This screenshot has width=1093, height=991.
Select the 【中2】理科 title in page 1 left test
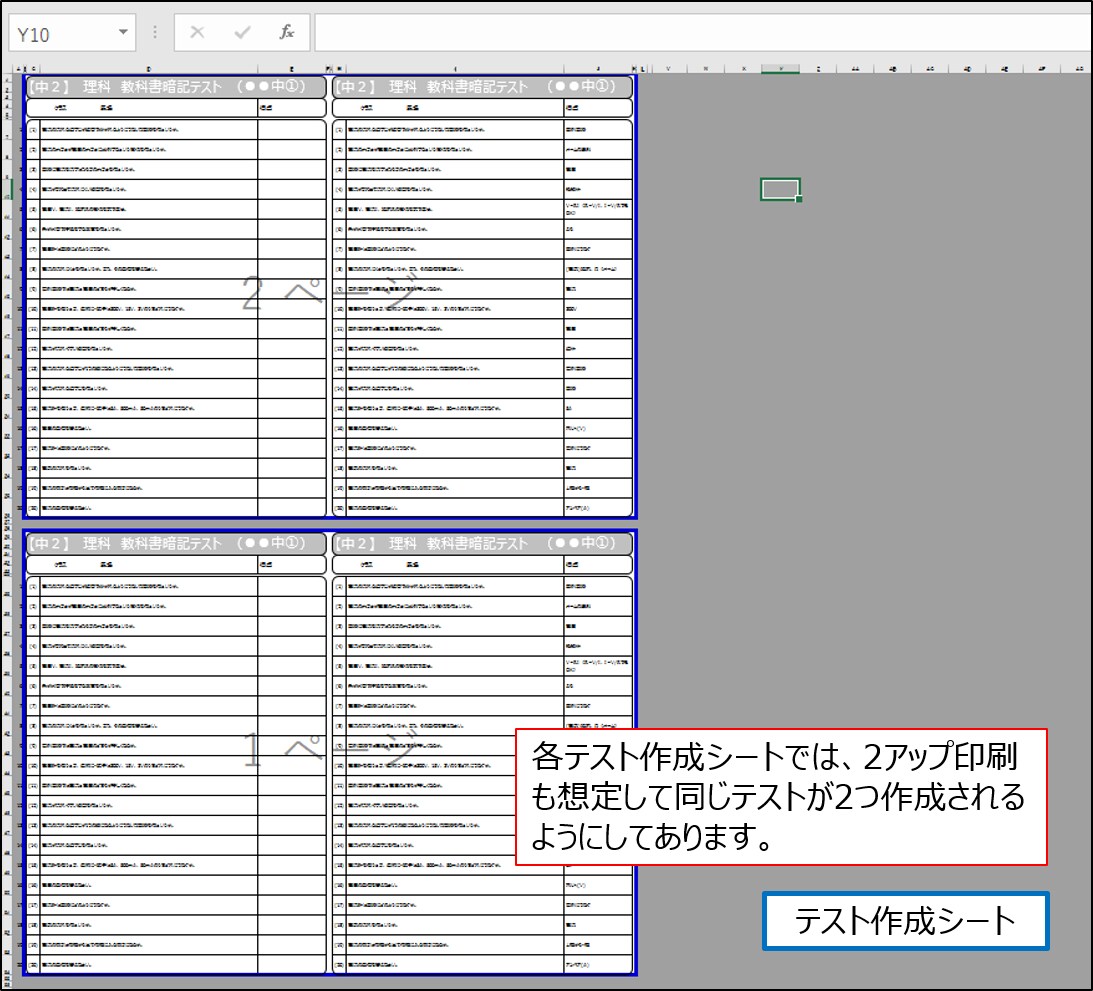point(176,544)
